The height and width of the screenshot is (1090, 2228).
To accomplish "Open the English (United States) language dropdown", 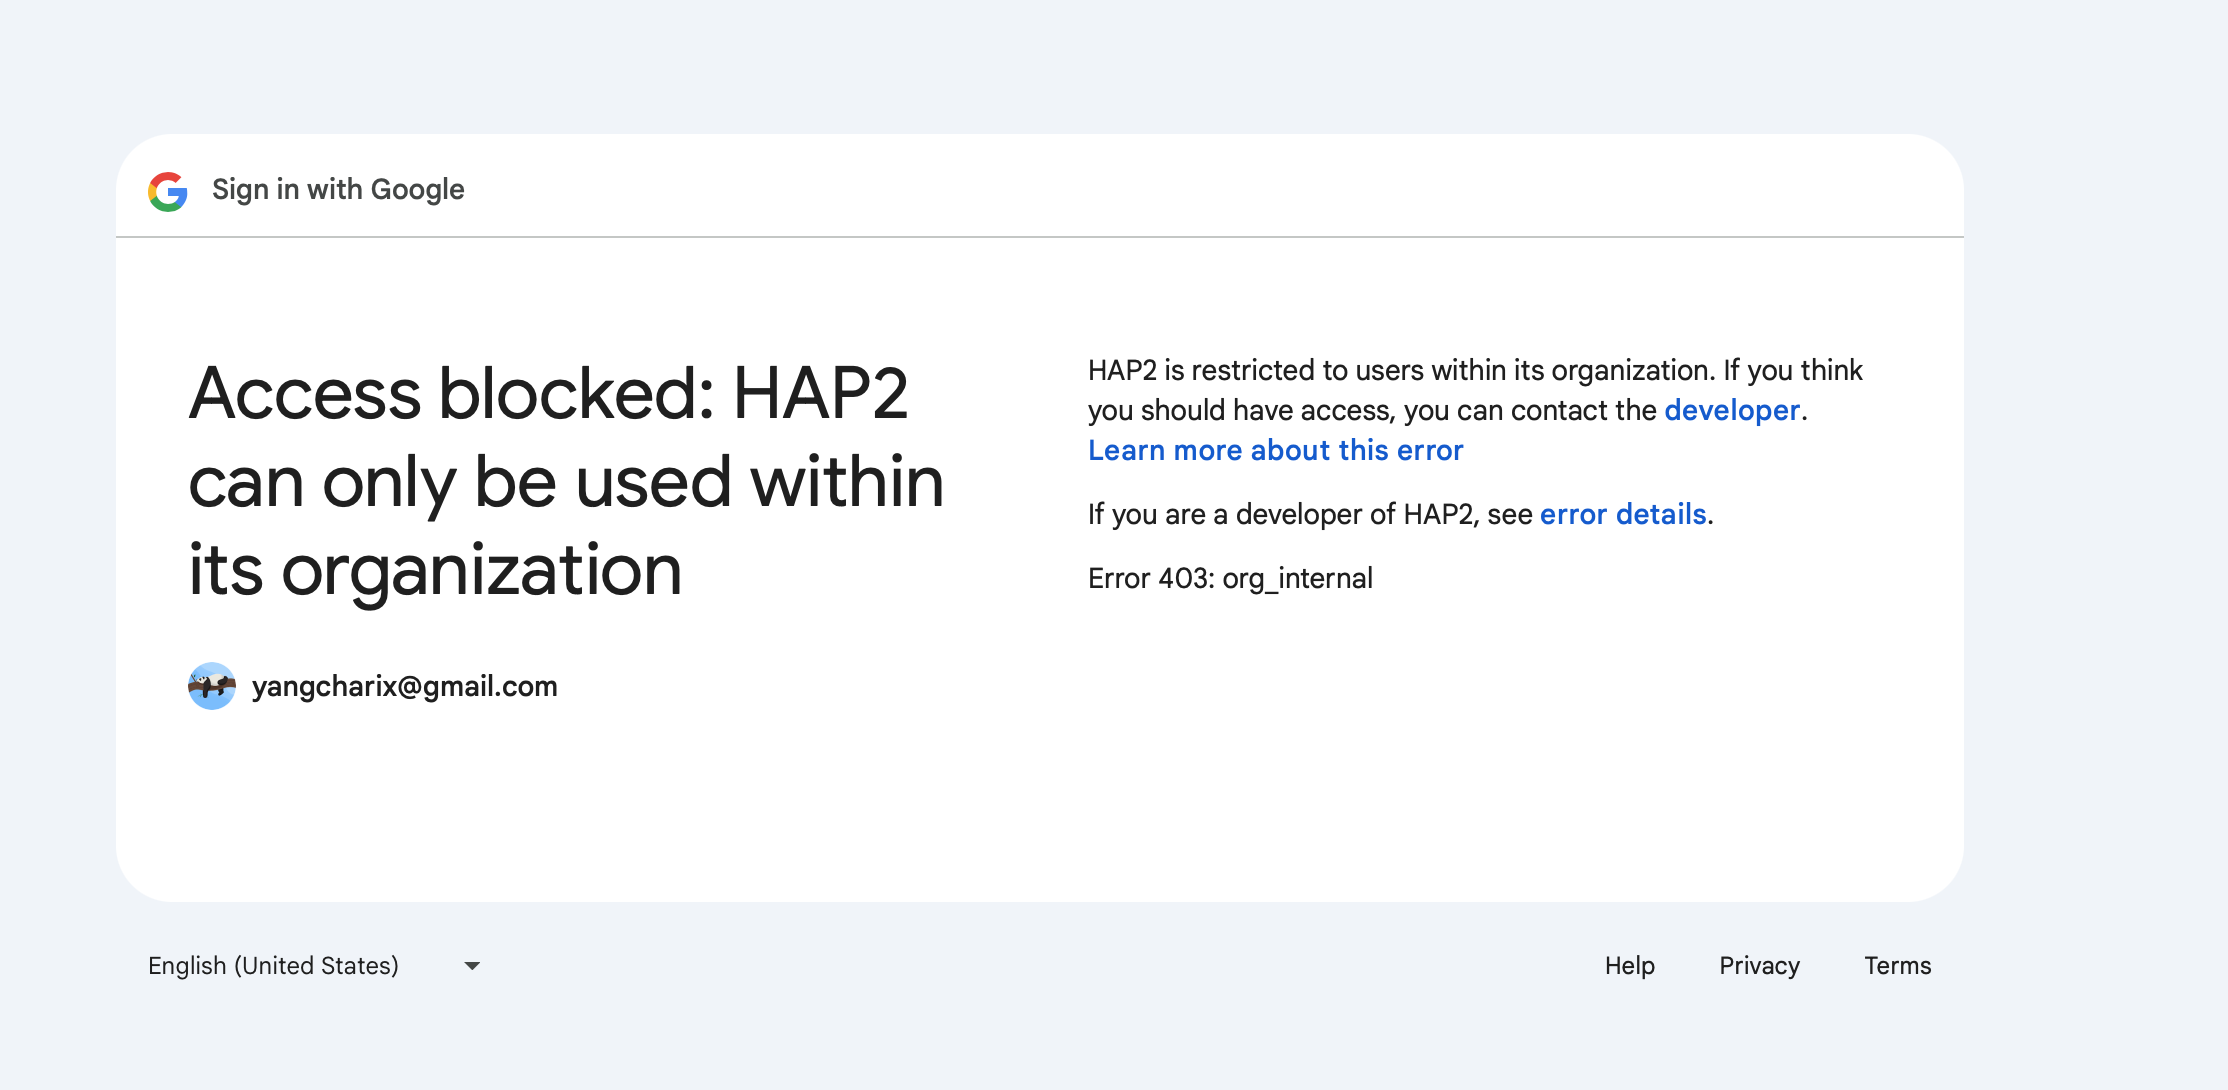I will tap(315, 965).
